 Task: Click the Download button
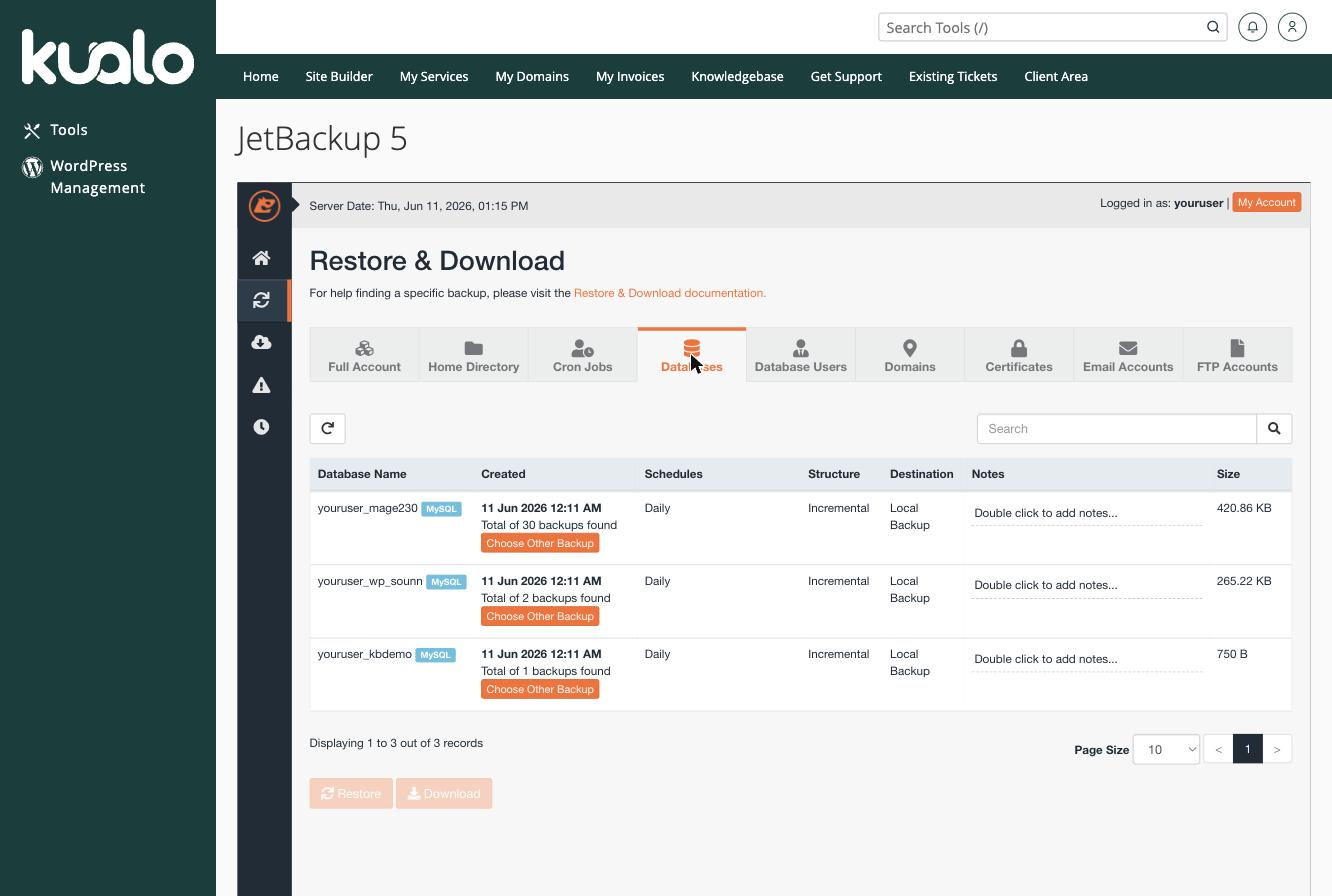444,794
